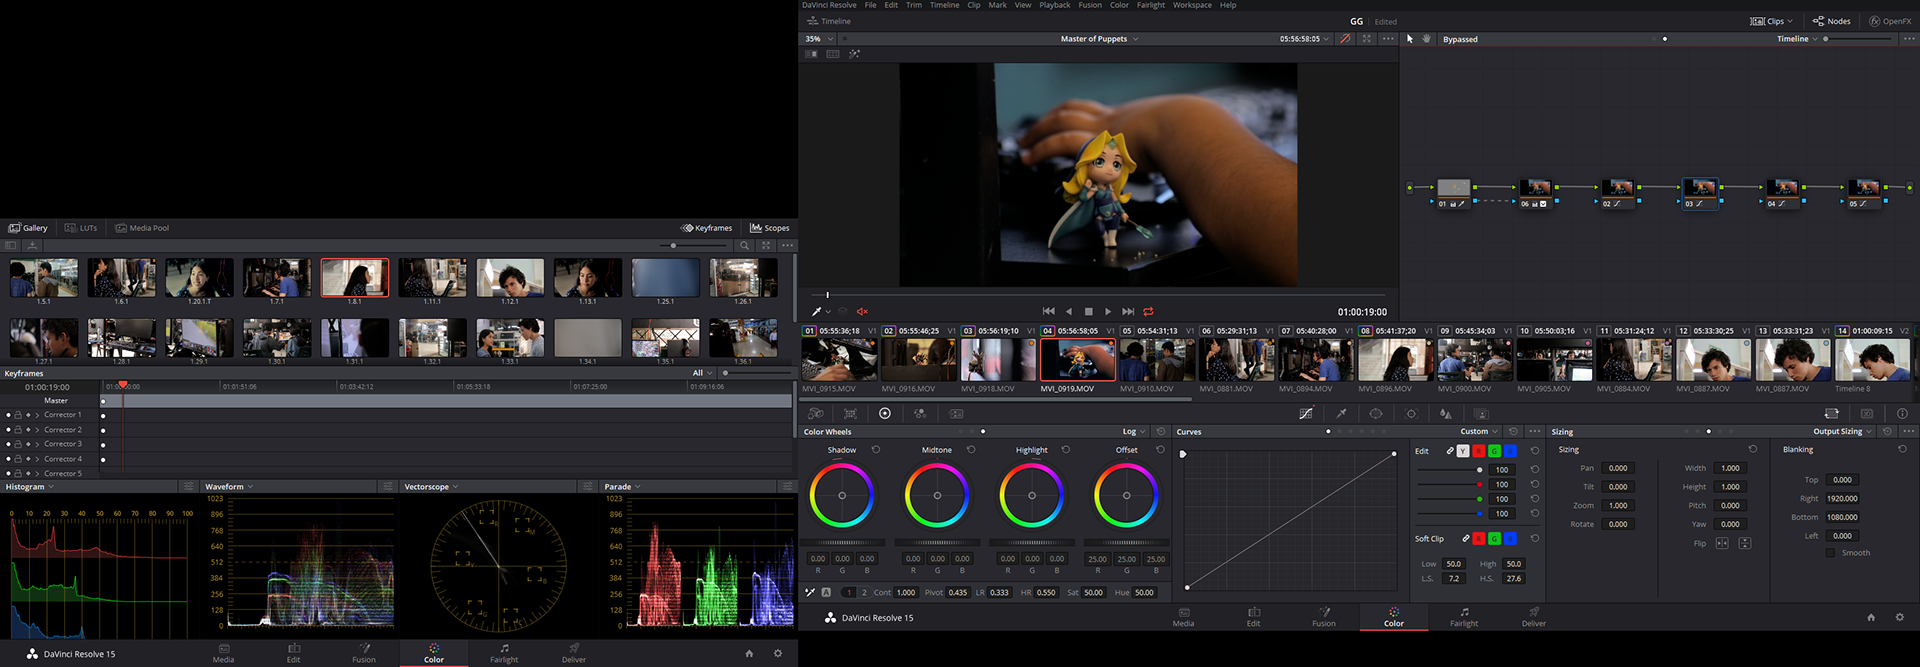
Task: Select the hand pan tool in node editor
Action: [x=1426, y=39]
